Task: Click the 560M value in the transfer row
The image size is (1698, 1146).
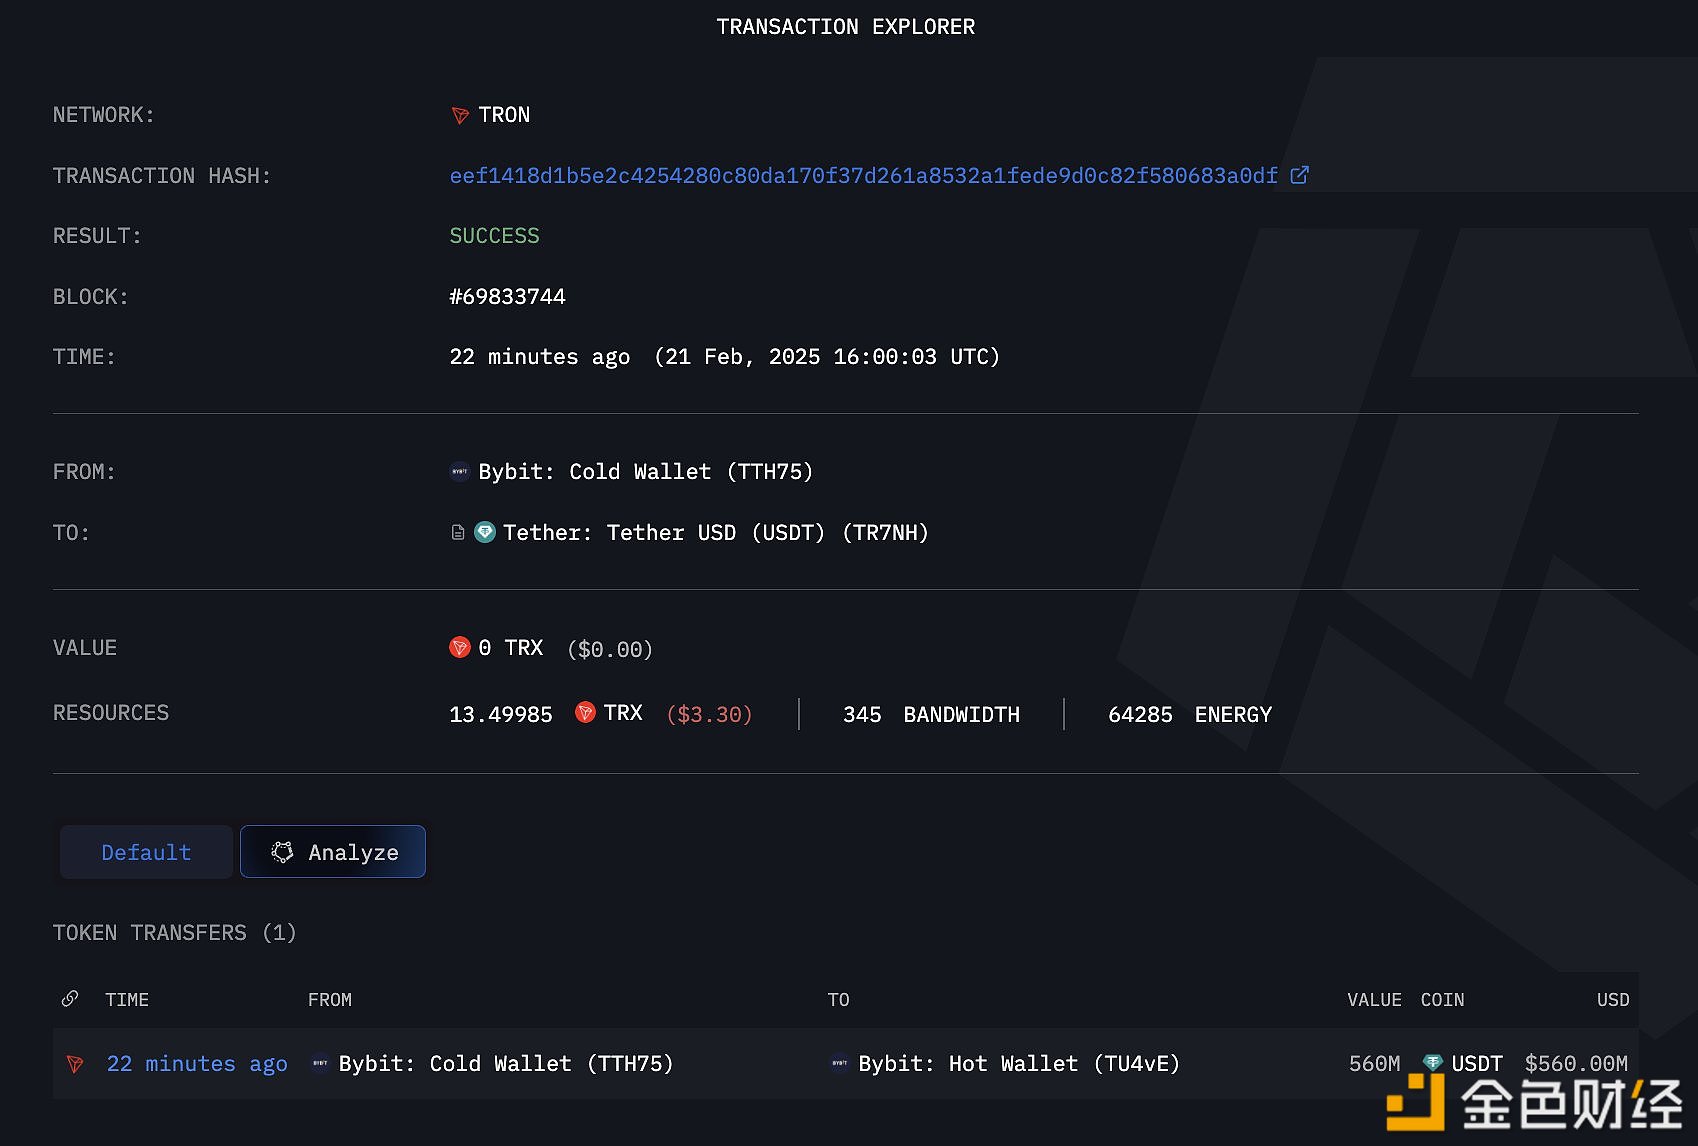Action: pyautogui.click(x=1374, y=1063)
